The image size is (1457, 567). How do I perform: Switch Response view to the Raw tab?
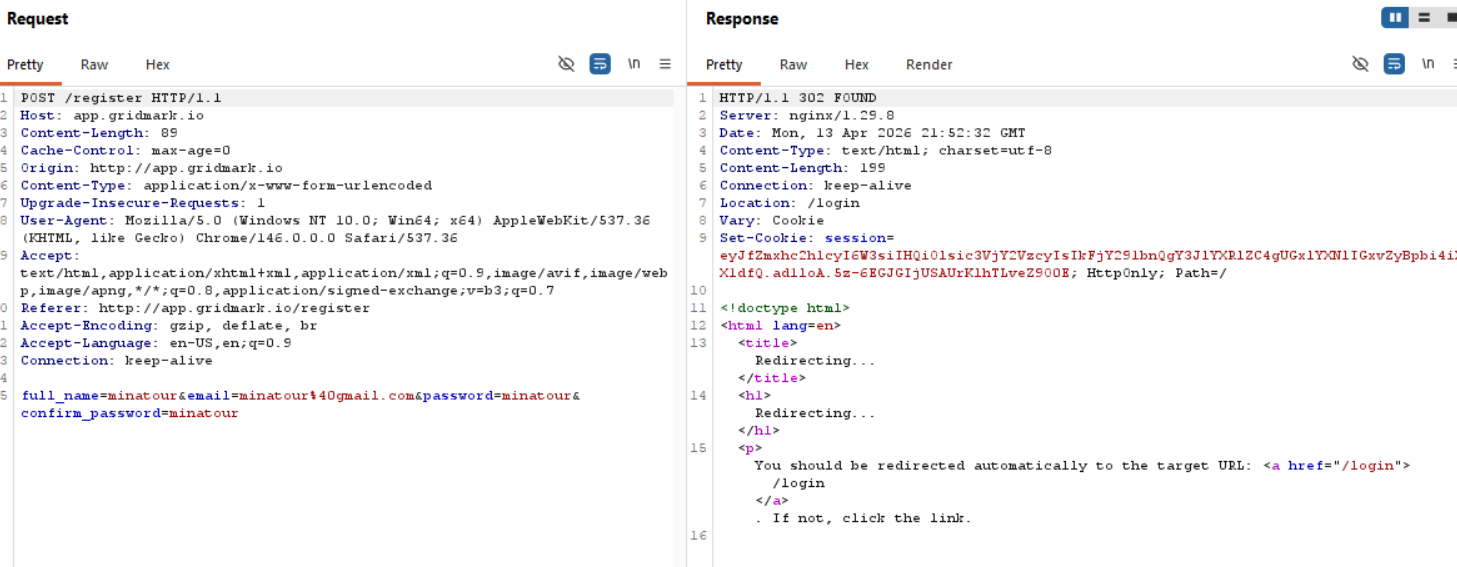tap(793, 65)
